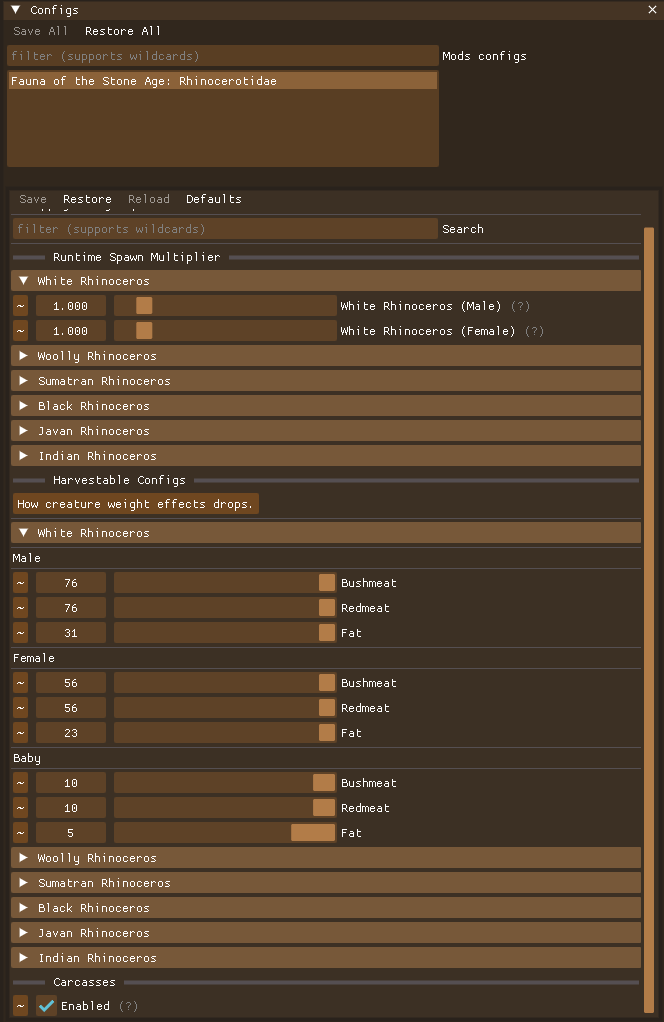664x1022 pixels.
Task: Click the tilde icon next to Male Bushmeat
Action: click(20, 583)
